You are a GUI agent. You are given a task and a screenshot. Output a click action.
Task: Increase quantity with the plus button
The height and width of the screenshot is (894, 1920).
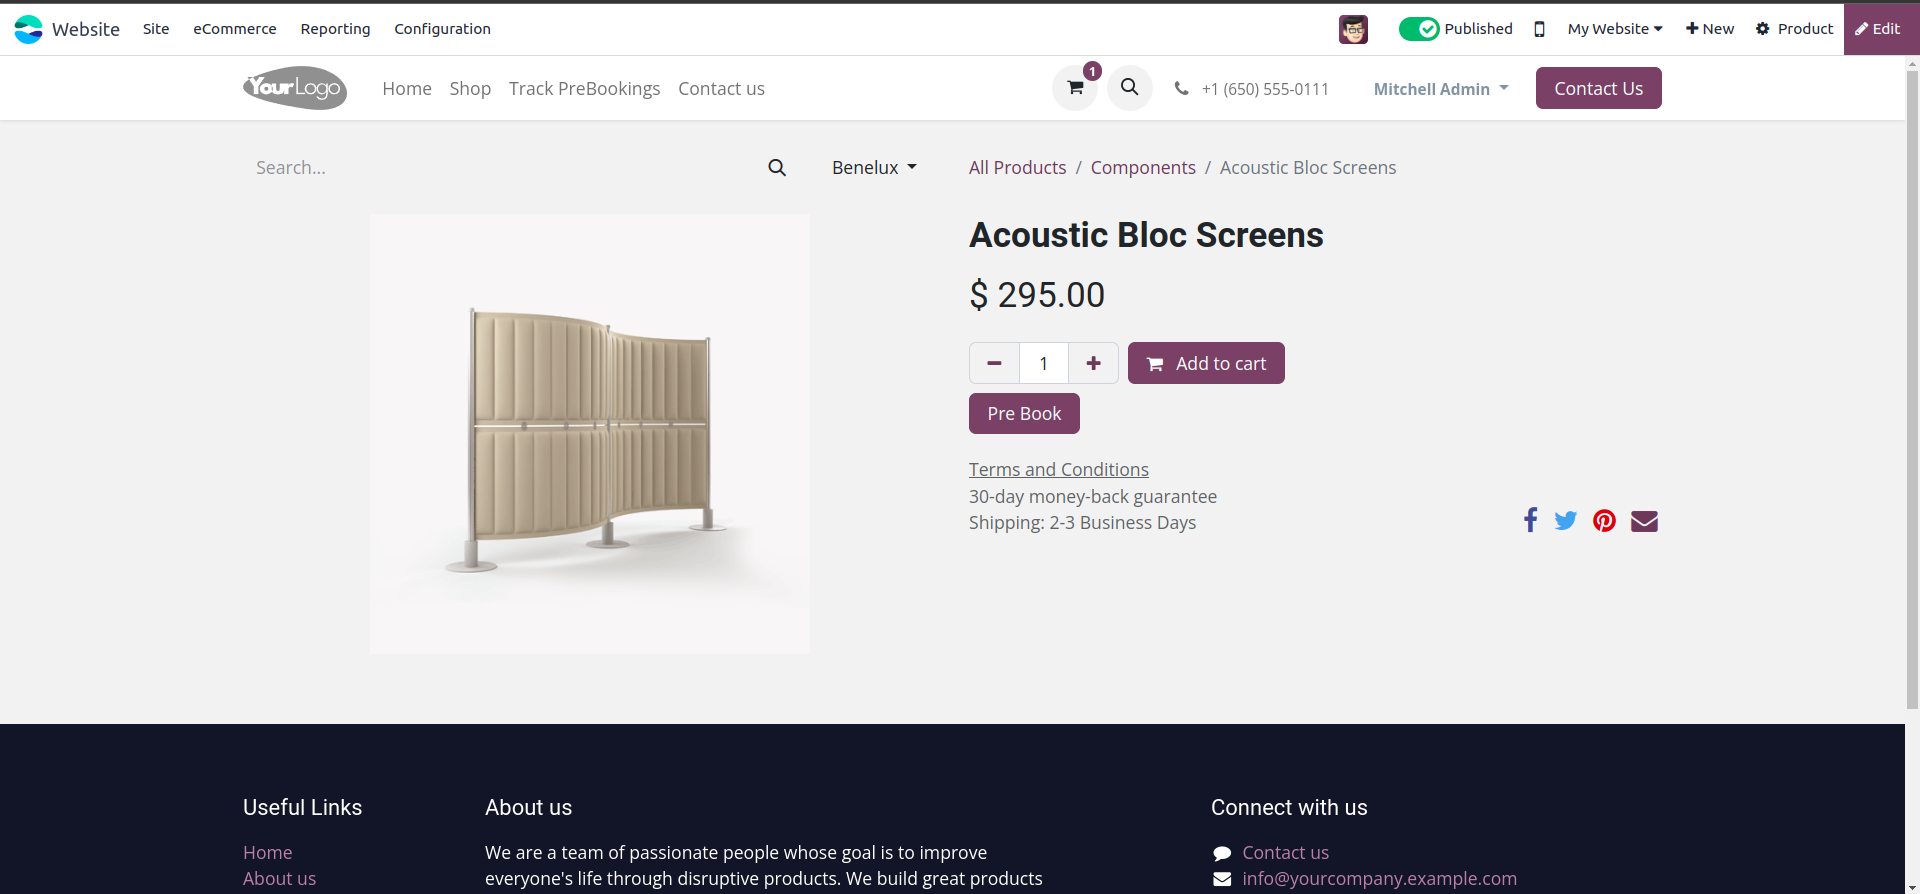pyautogui.click(x=1093, y=363)
